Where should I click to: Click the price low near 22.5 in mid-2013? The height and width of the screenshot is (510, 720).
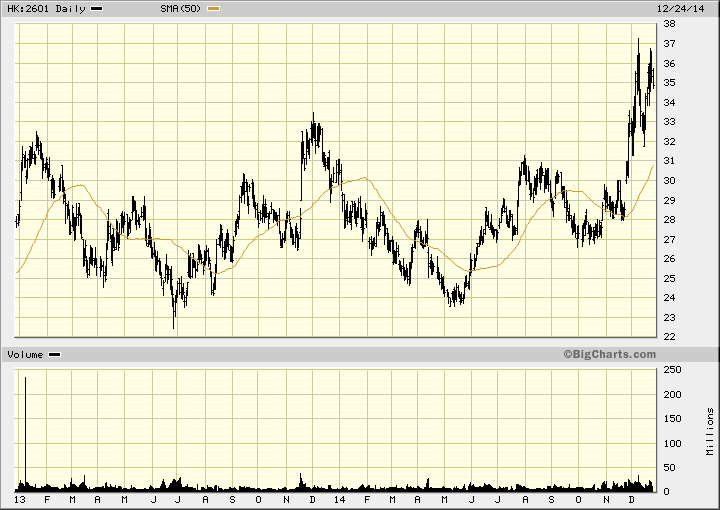coord(174,326)
